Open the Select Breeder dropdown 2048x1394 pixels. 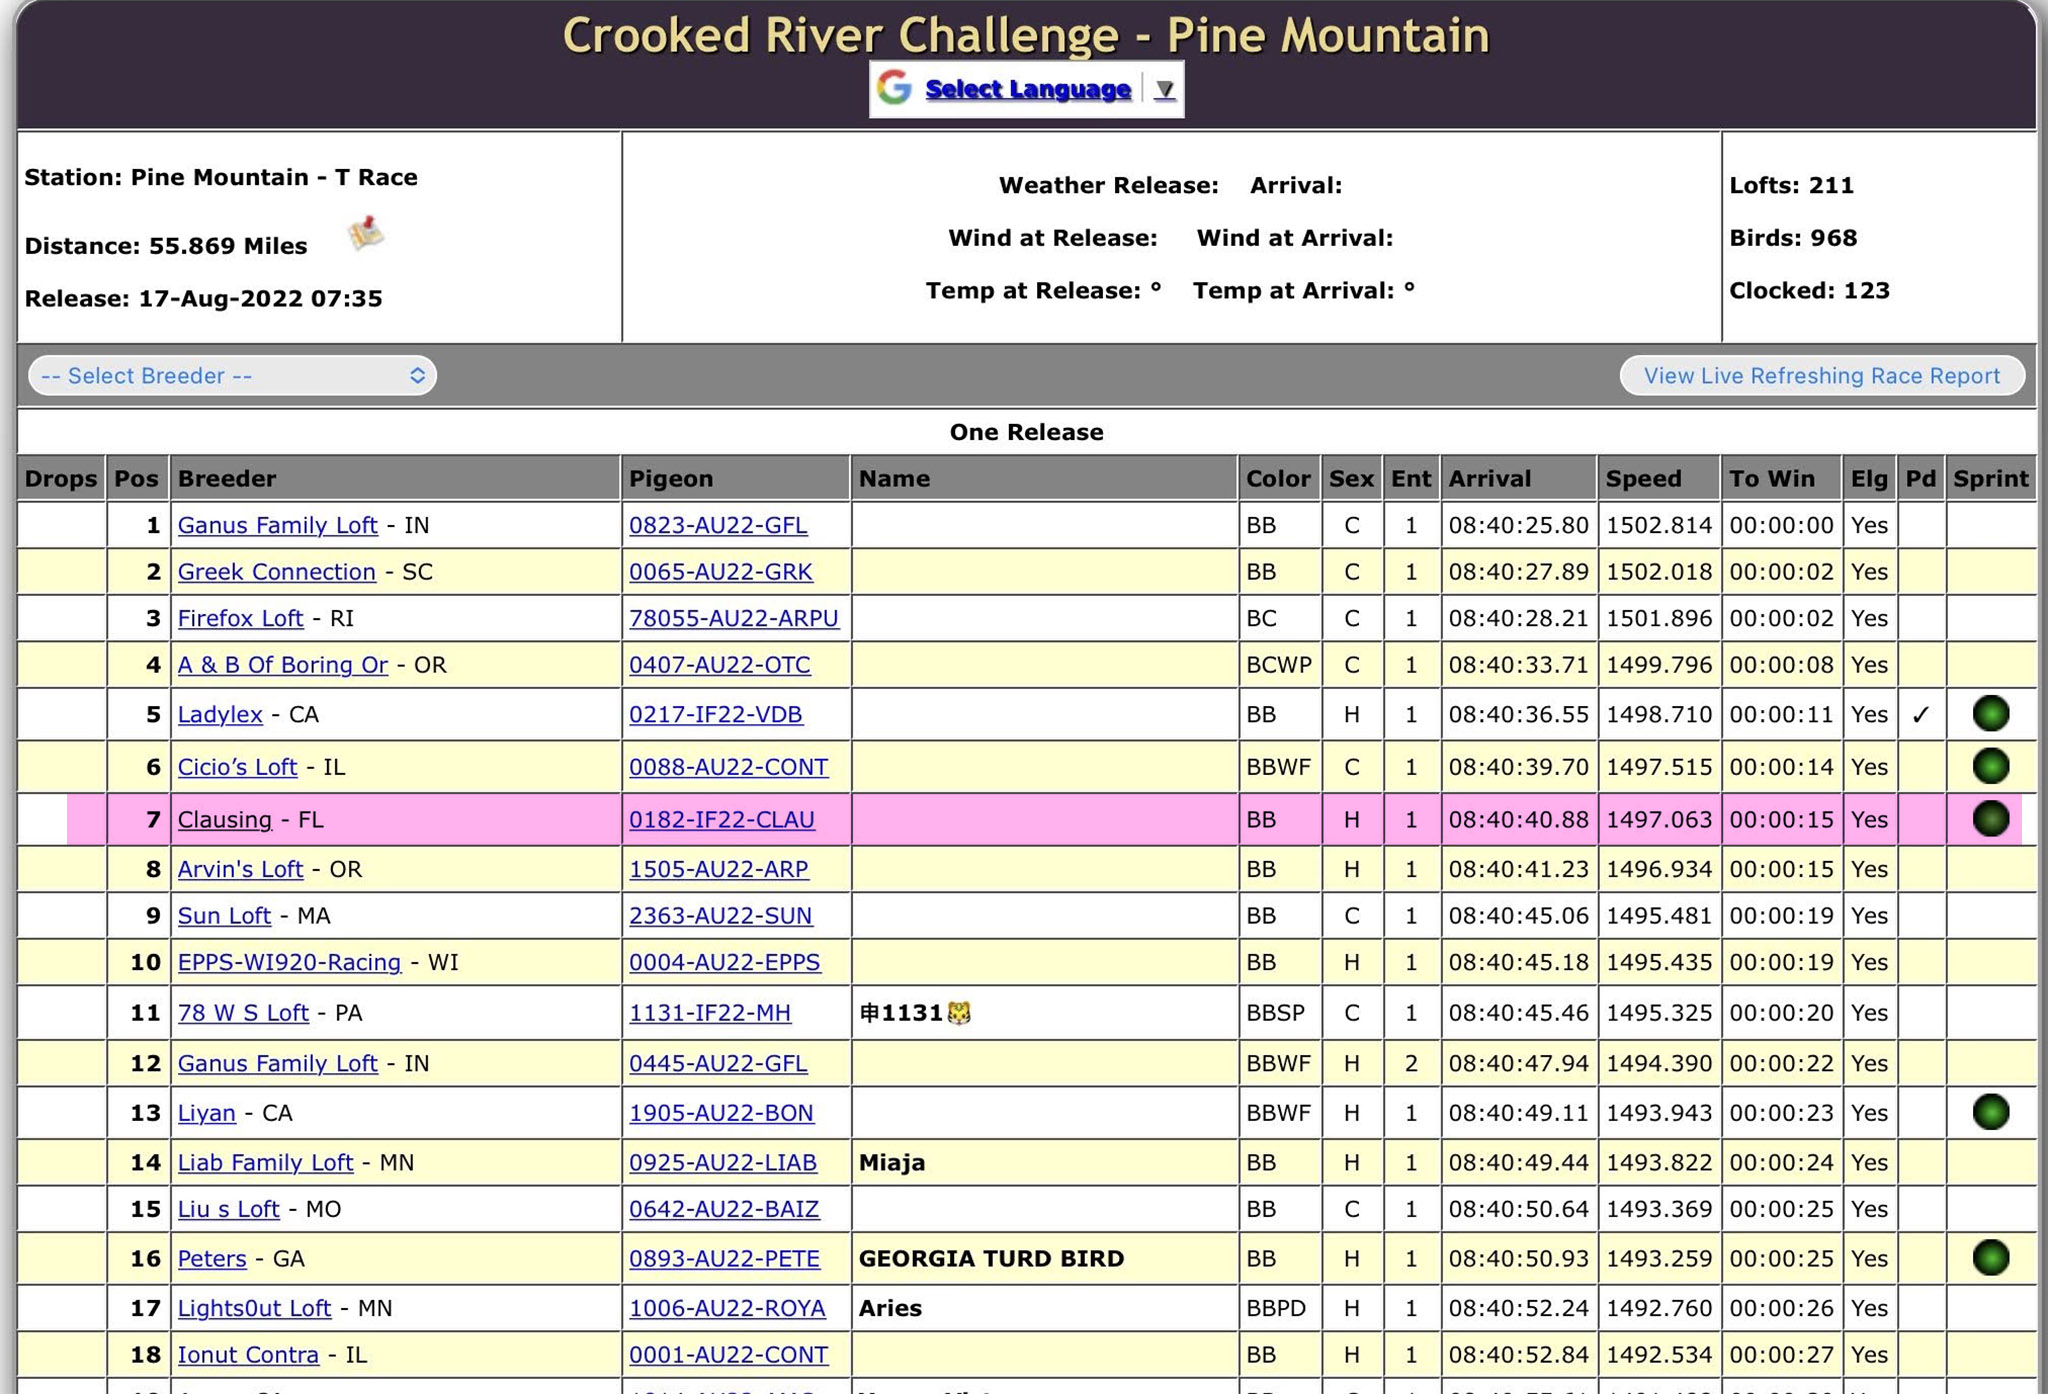click(x=232, y=376)
